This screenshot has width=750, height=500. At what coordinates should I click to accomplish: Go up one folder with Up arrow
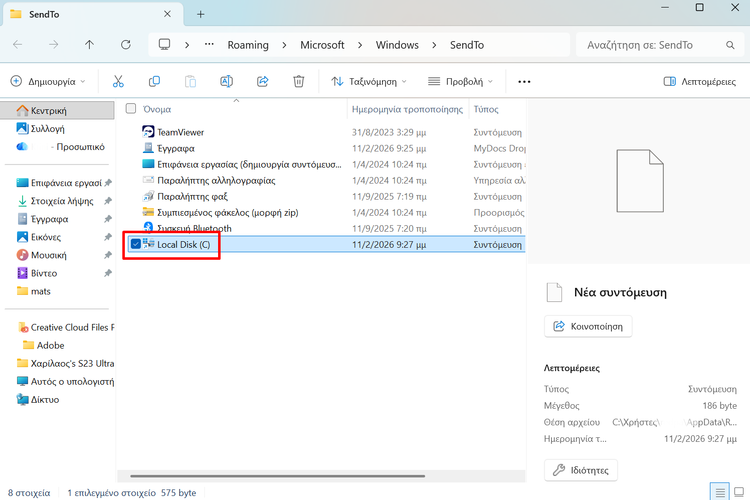pyautogui.click(x=89, y=45)
